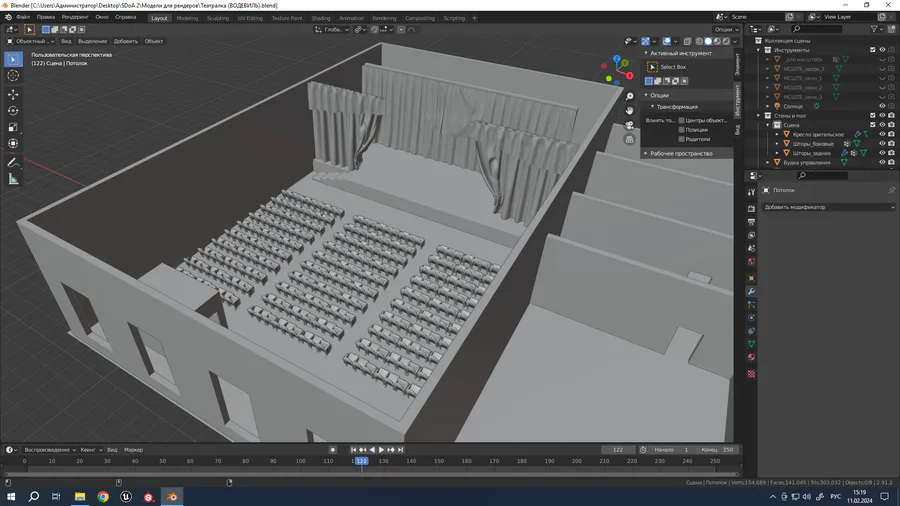Switch to the UV Editing workspace tab
The width and height of the screenshot is (900, 506).
coord(250,18)
